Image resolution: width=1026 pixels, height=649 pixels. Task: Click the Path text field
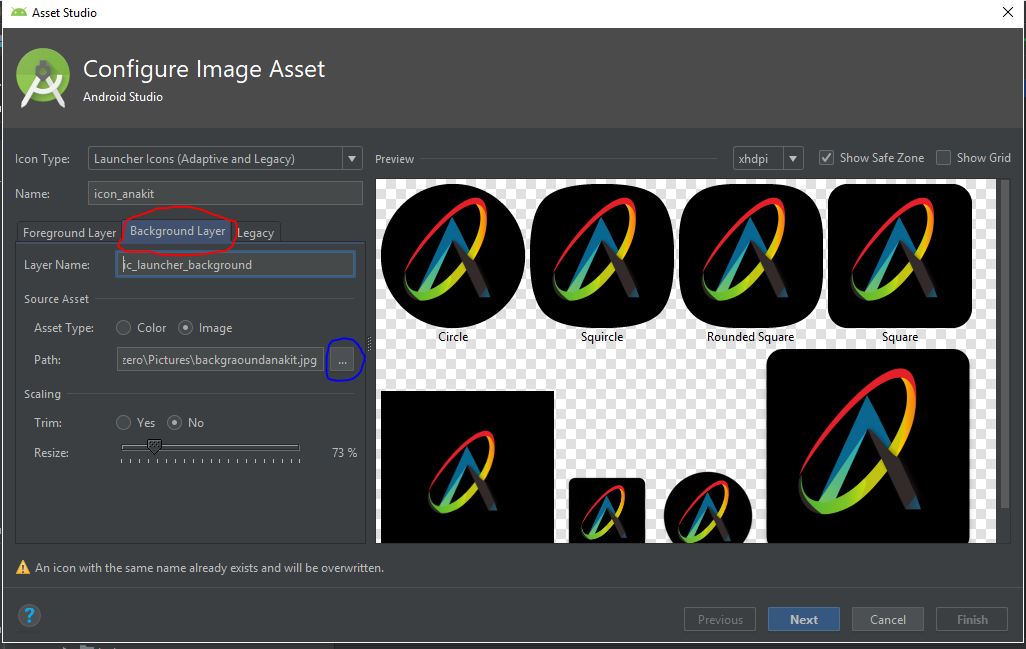(220, 360)
